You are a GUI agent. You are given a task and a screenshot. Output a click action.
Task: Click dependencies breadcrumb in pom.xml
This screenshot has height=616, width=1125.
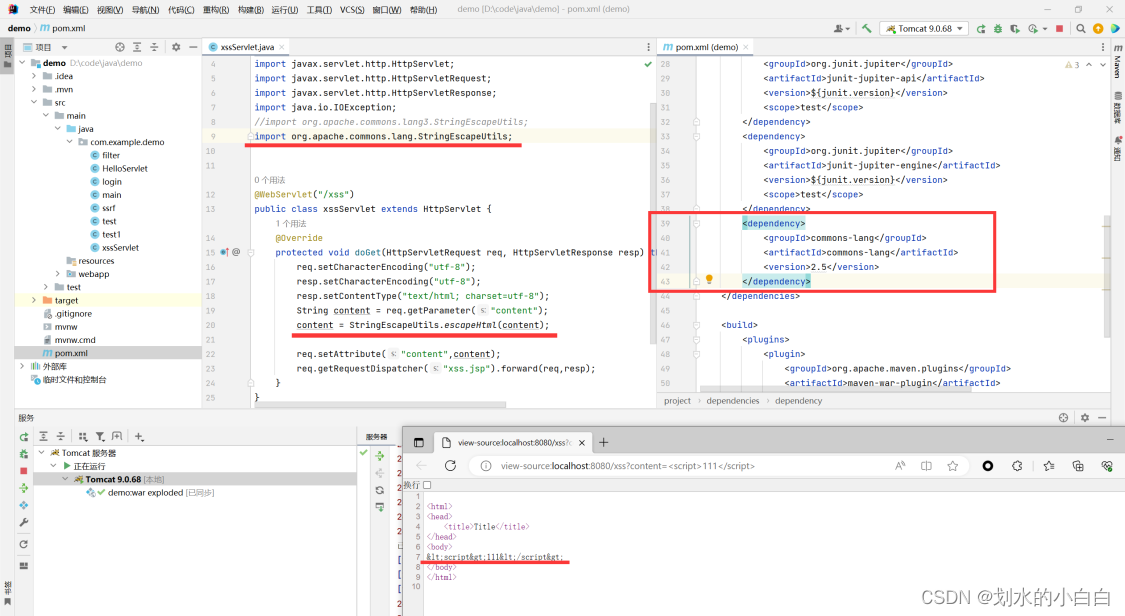click(733, 401)
